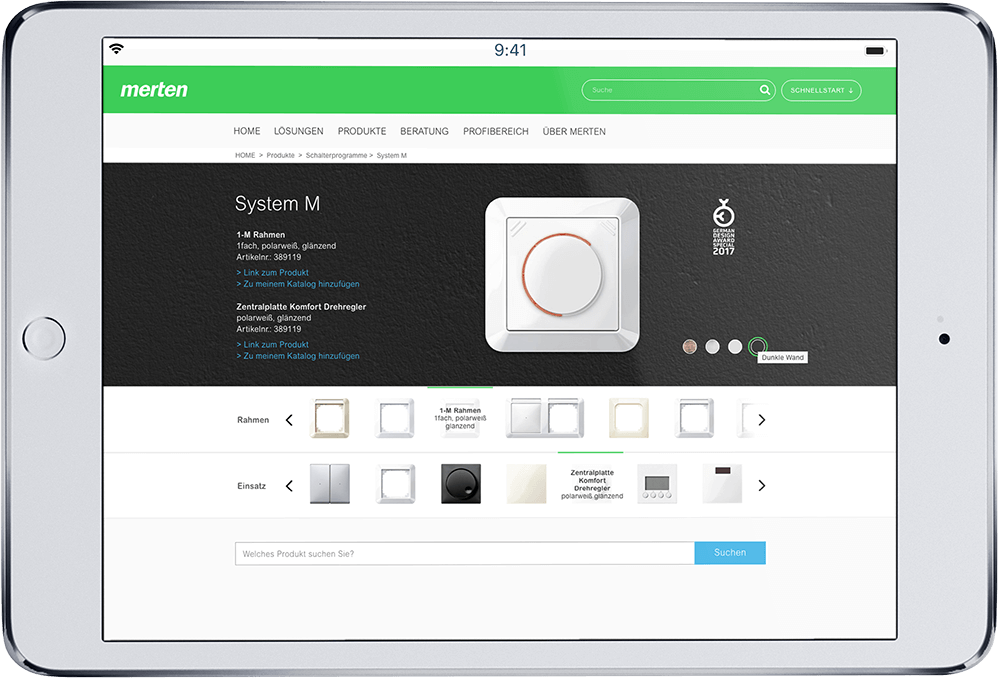Open Link zum Produkt for Zentralplatte Drehregler
998x678 pixels.
coord(272,344)
